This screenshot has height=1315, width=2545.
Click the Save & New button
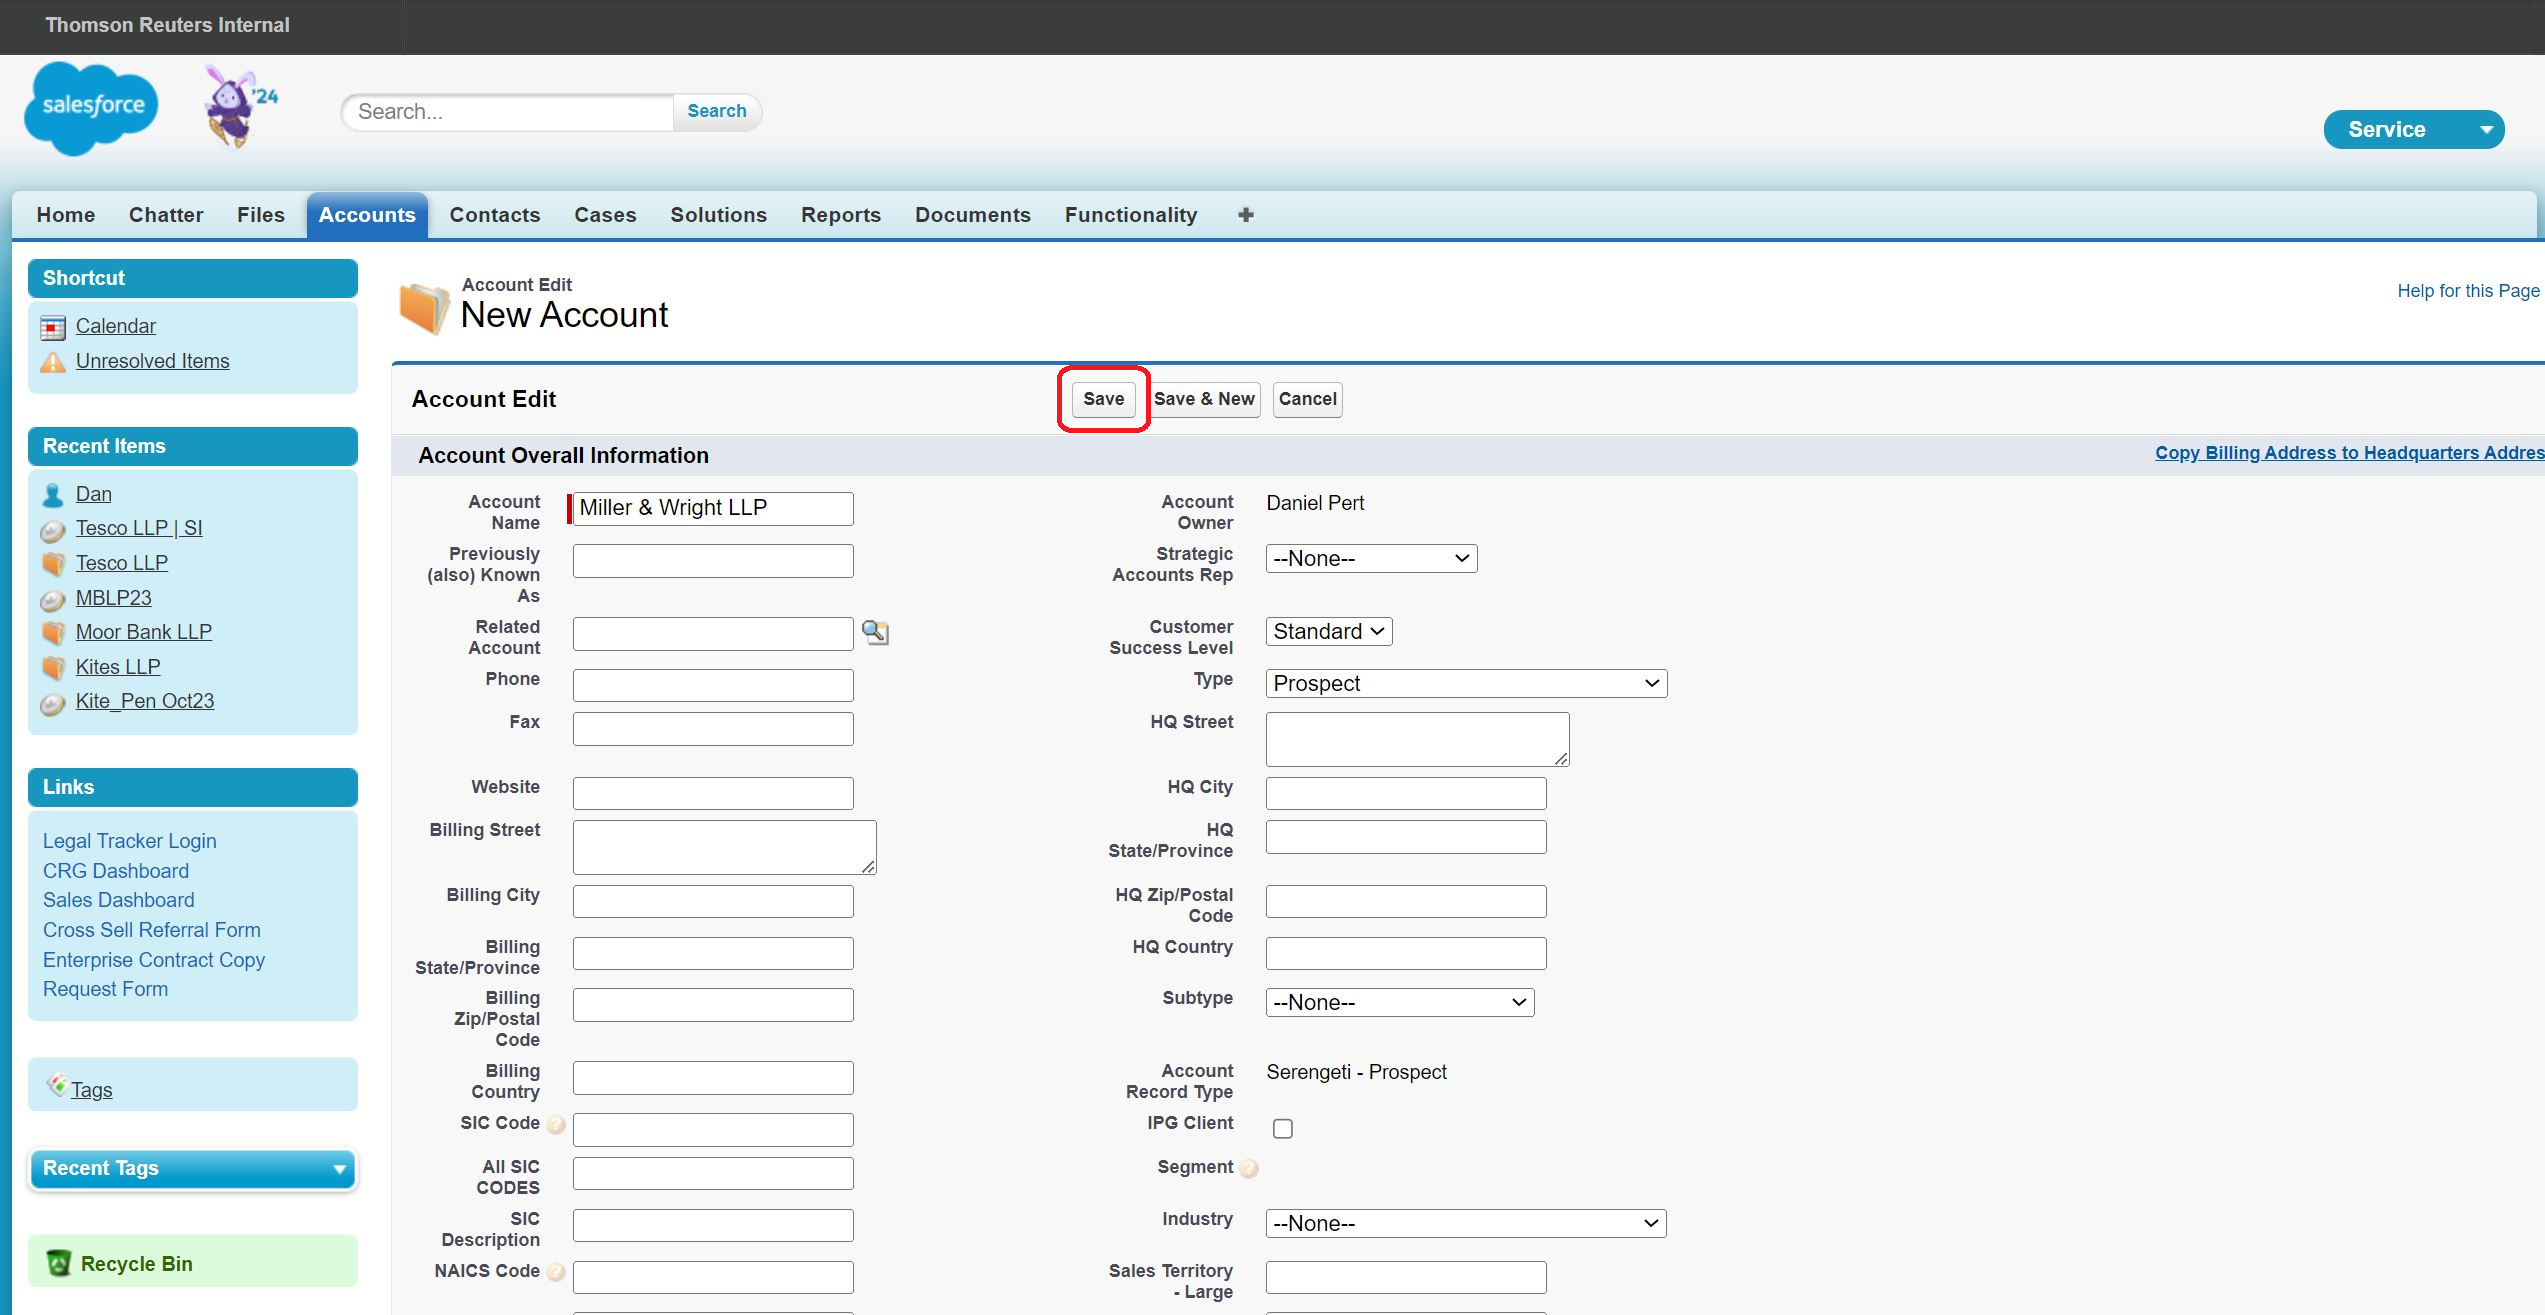1205,399
